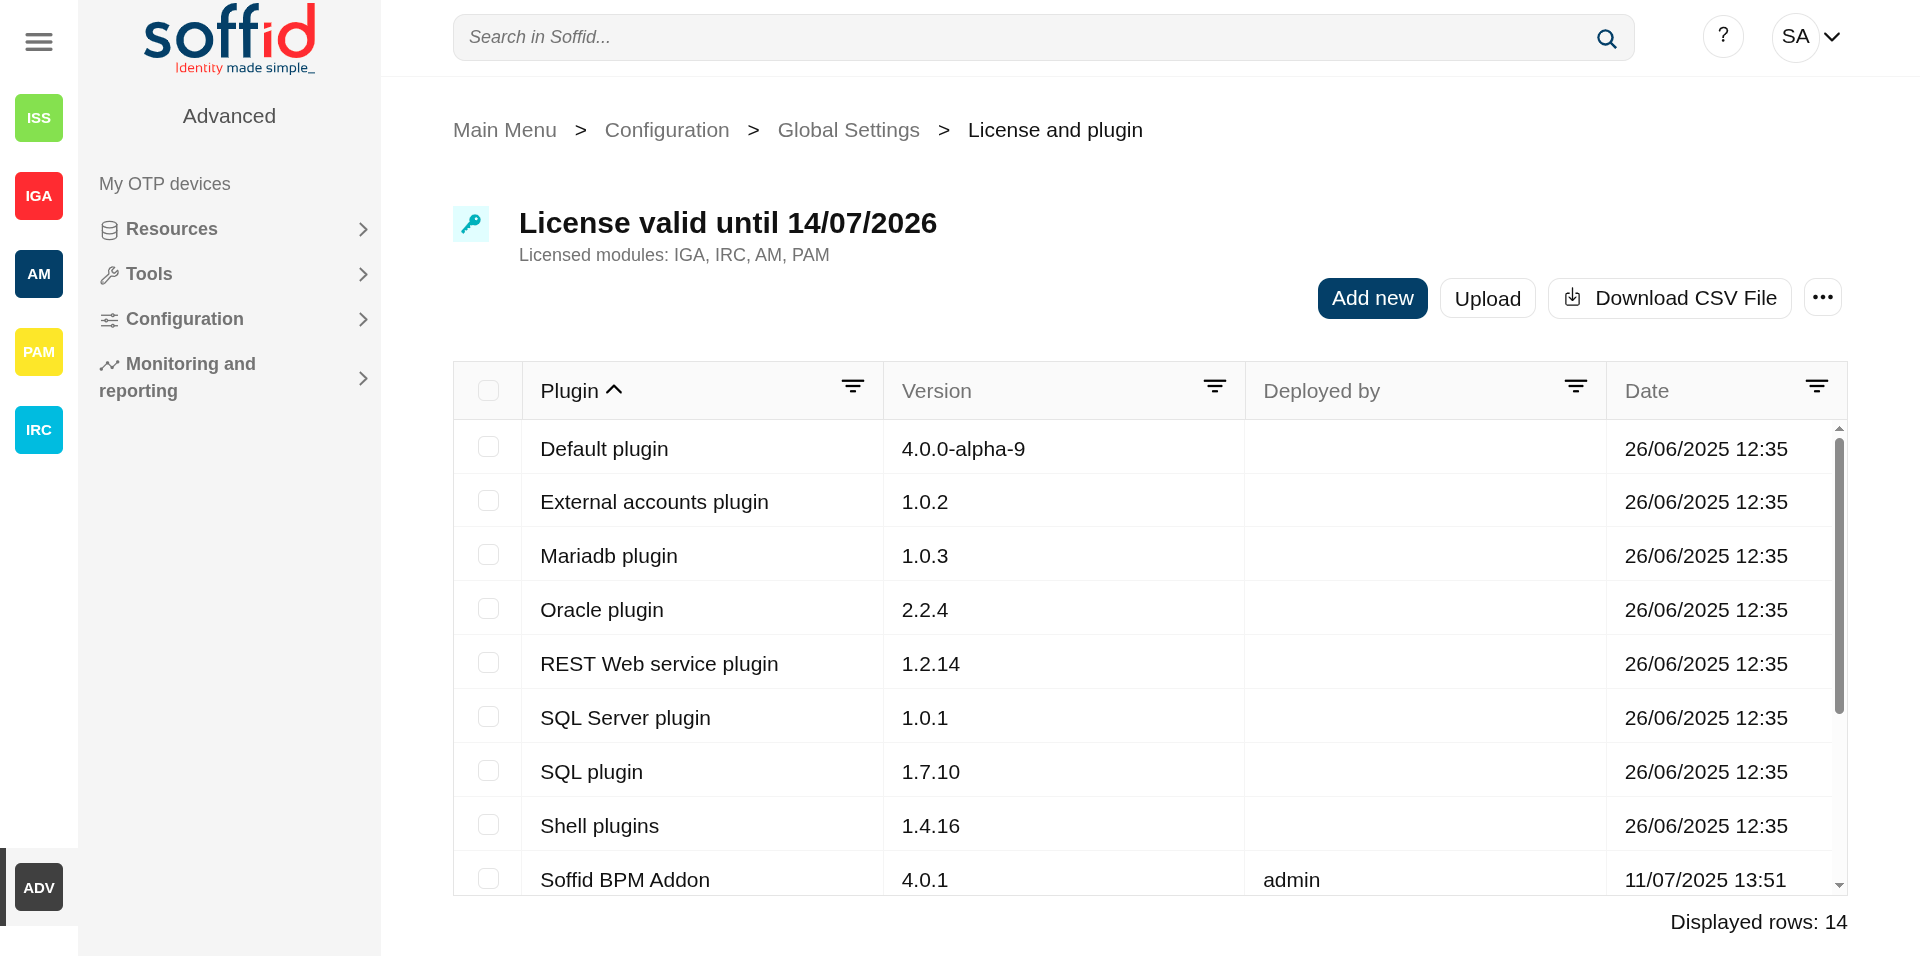Open the three-dots more options menu

pyautogui.click(x=1823, y=297)
